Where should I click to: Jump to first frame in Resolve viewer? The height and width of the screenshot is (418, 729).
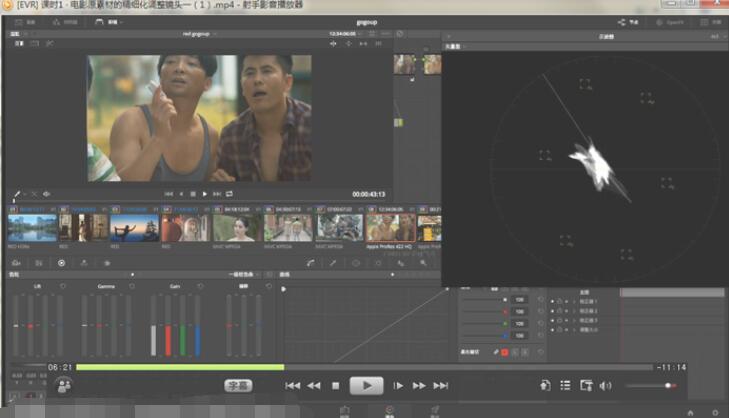(x=169, y=194)
